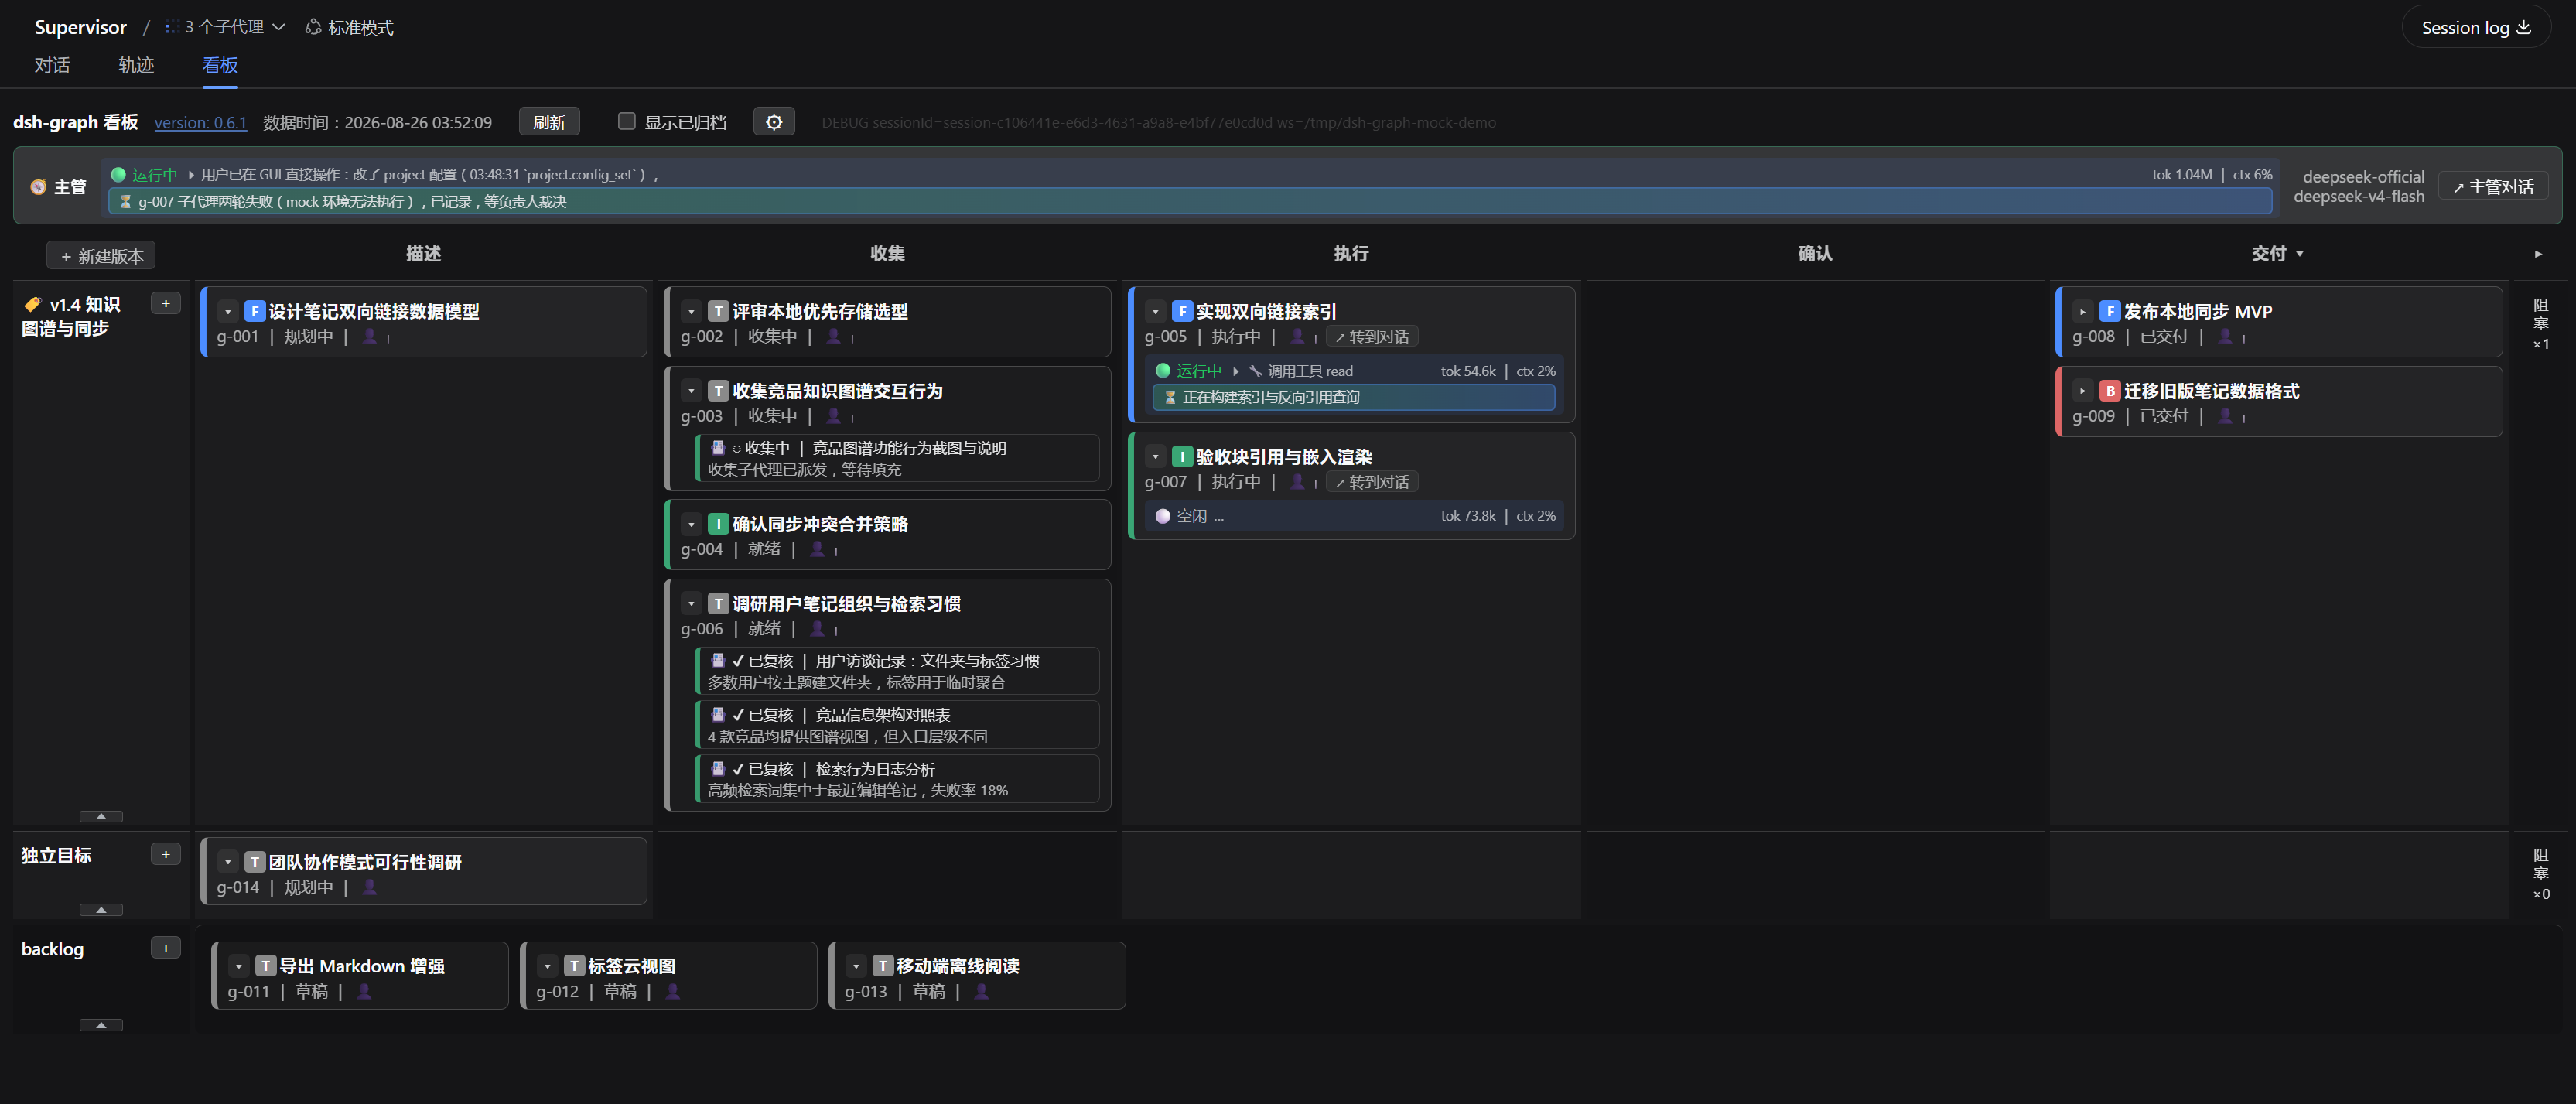The image size is (2576, 1104).
Task: Click the 主管 supervisor avatar icon
Action: (38, 187)
